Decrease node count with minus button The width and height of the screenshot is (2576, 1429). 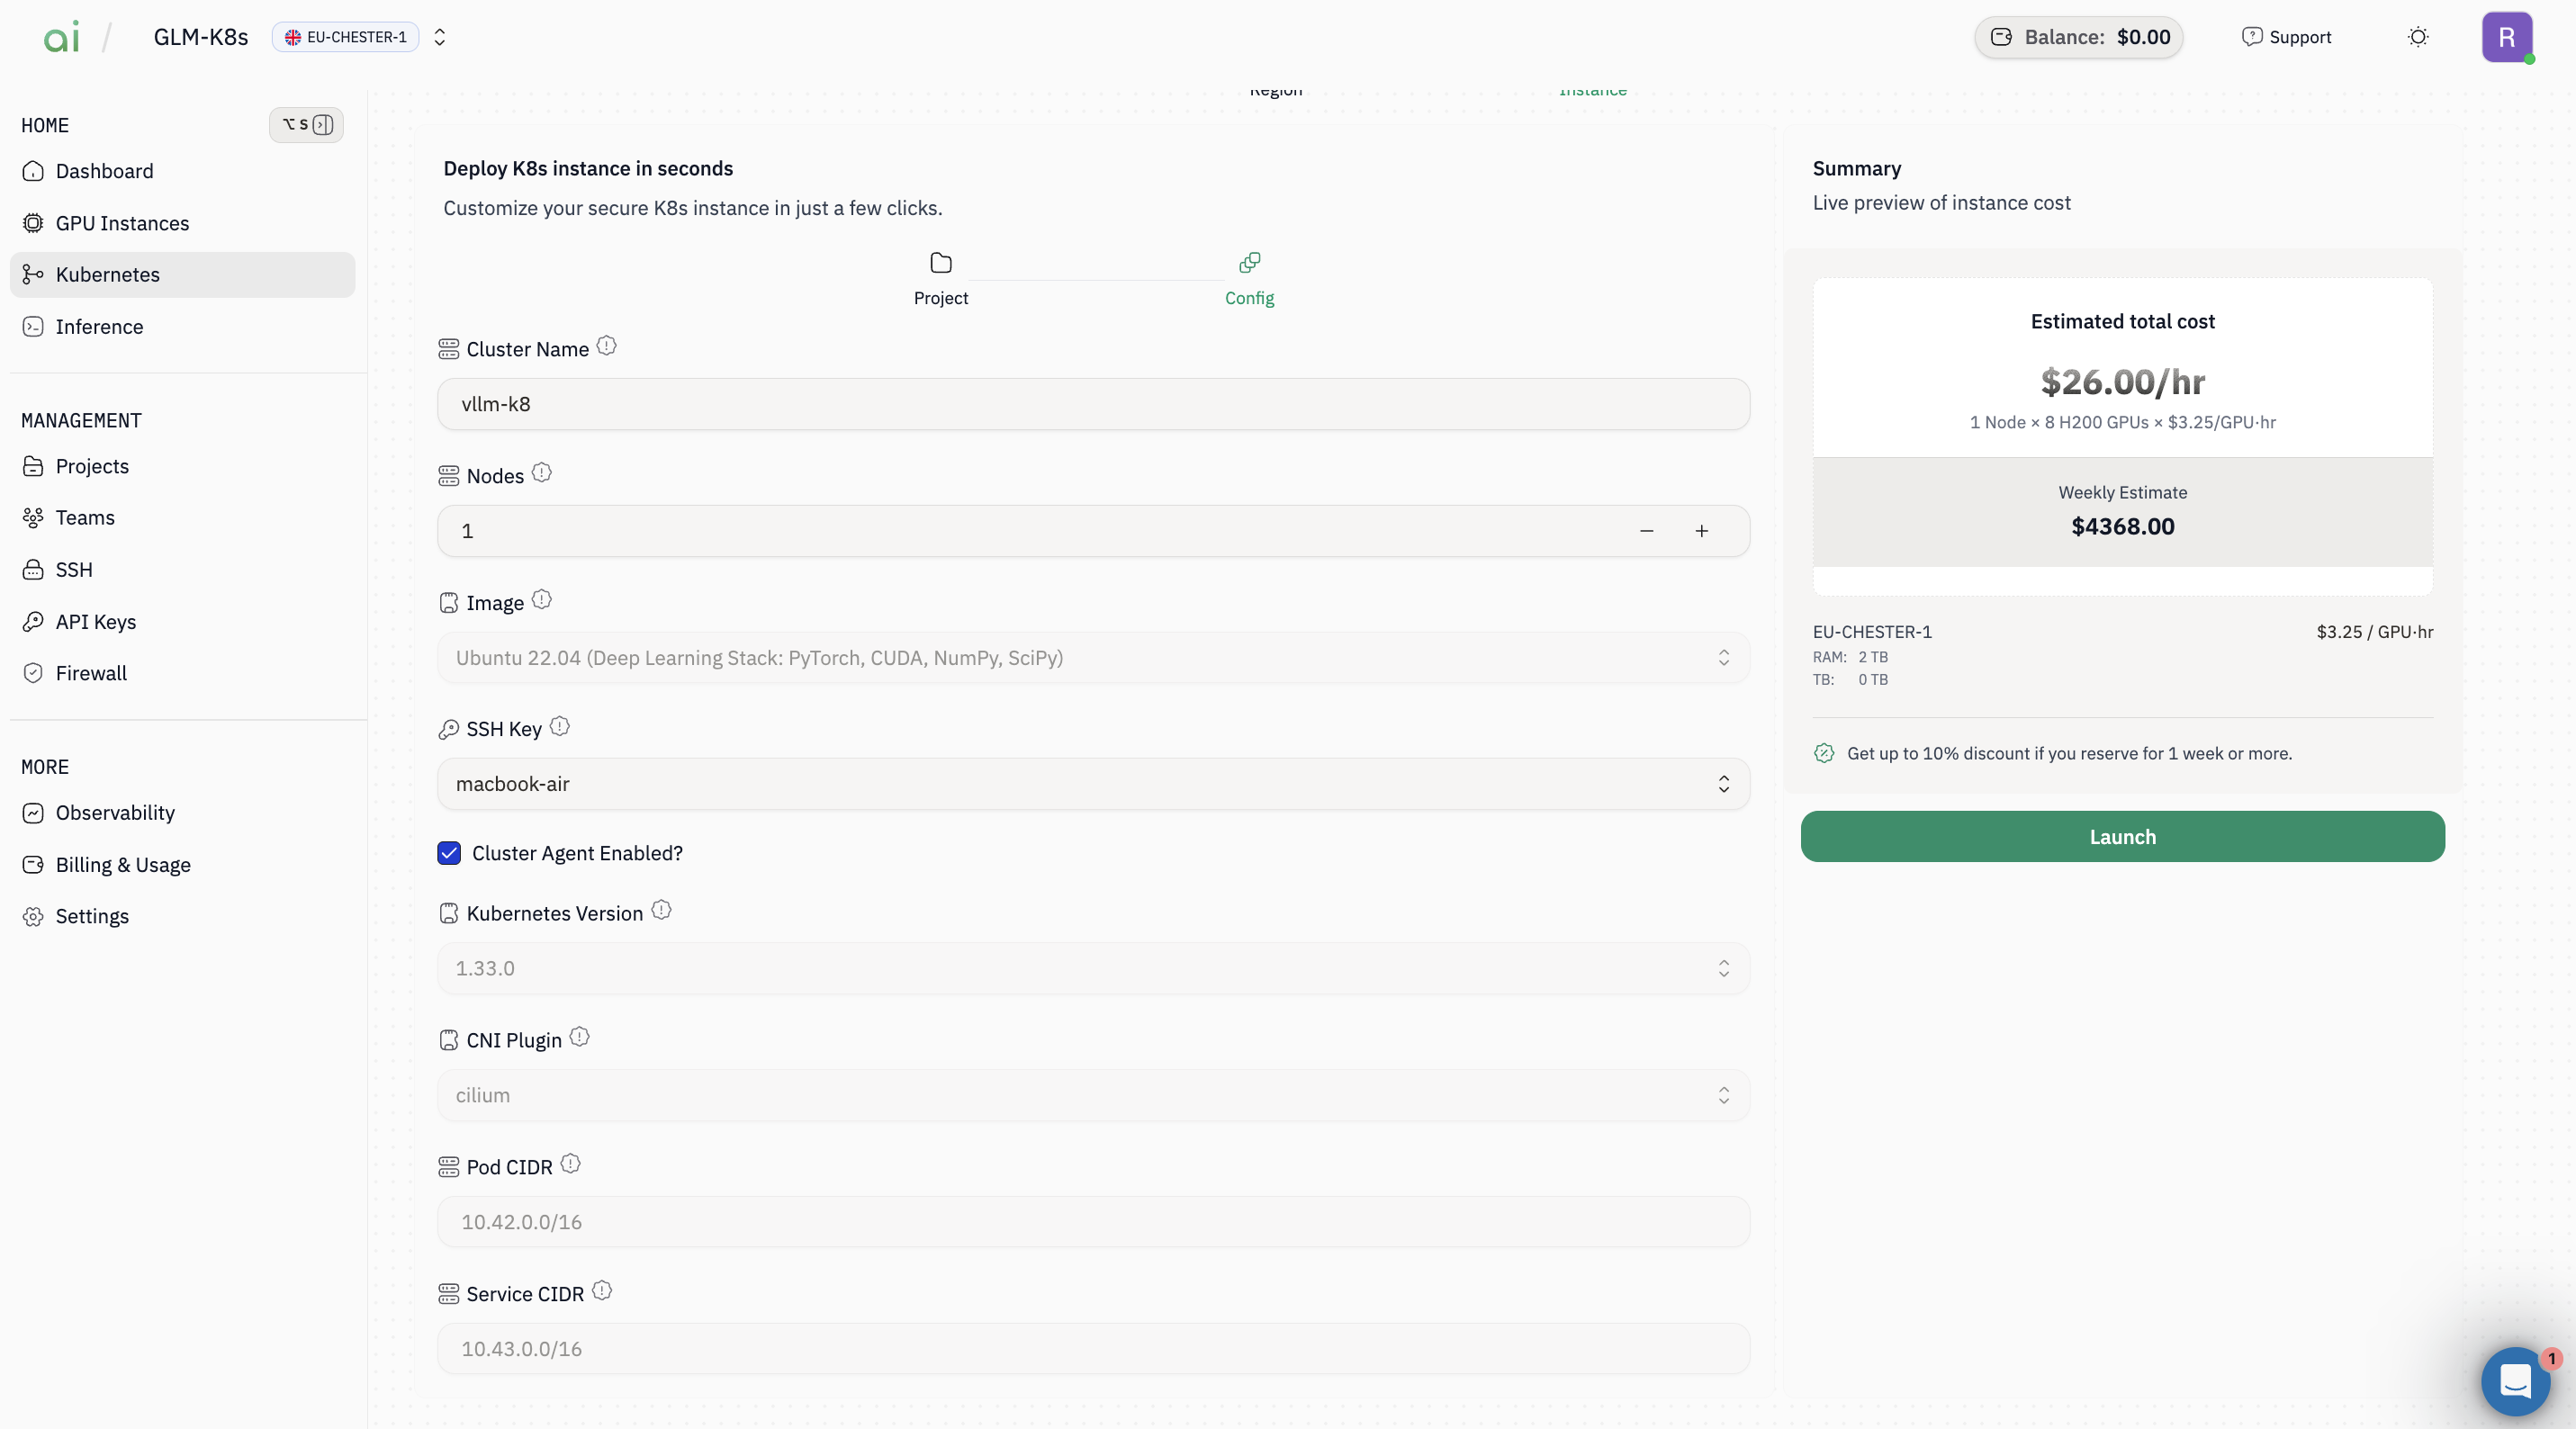coord(1646,531)
